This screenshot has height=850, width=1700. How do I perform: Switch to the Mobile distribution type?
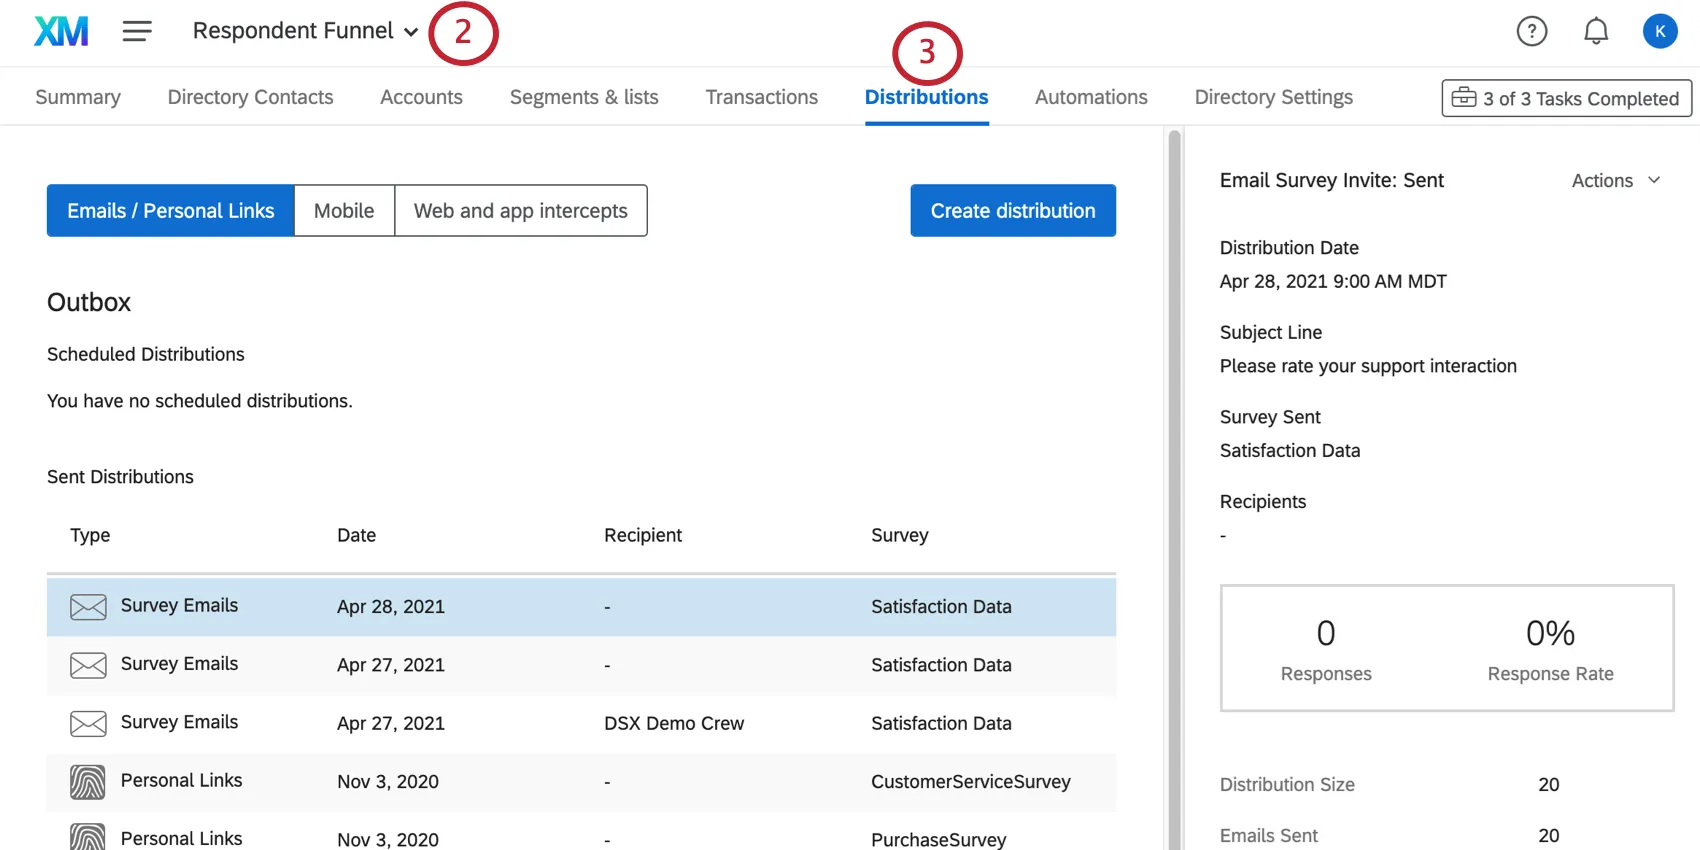(x=344, y=211)
